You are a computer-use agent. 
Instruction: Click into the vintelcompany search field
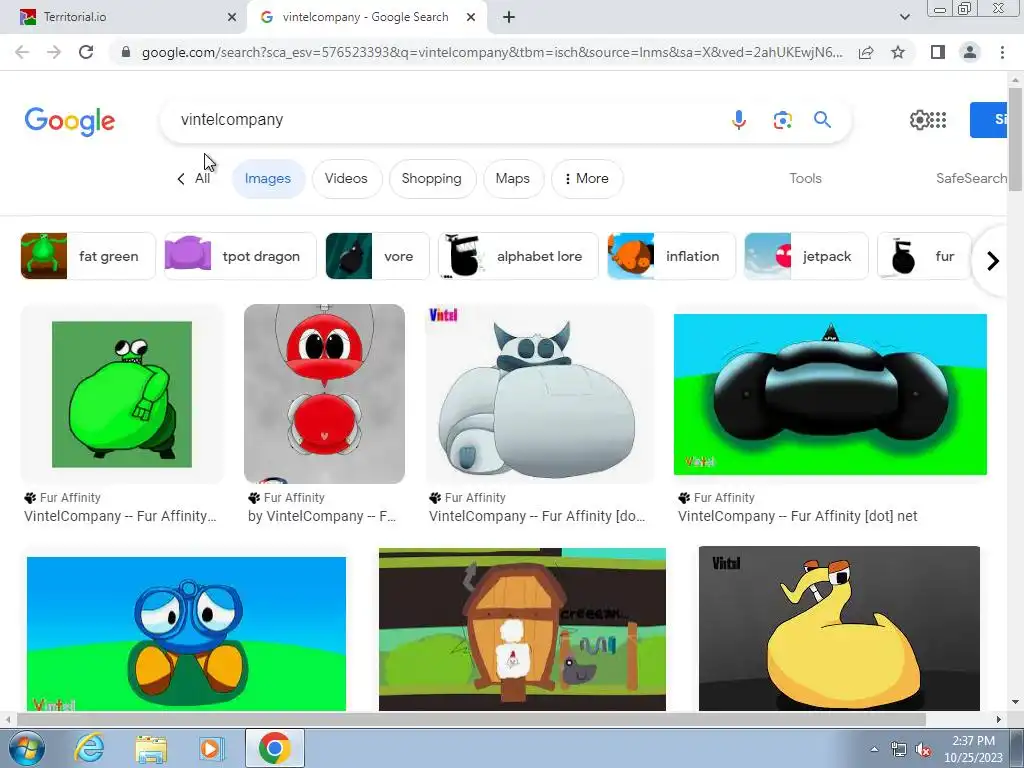point(444,120)
